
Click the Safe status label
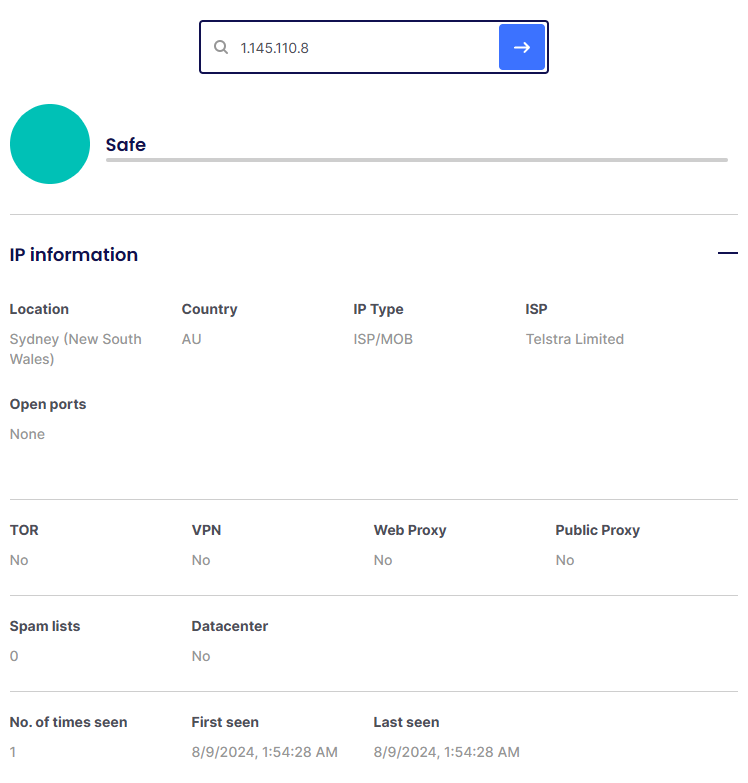126,145
